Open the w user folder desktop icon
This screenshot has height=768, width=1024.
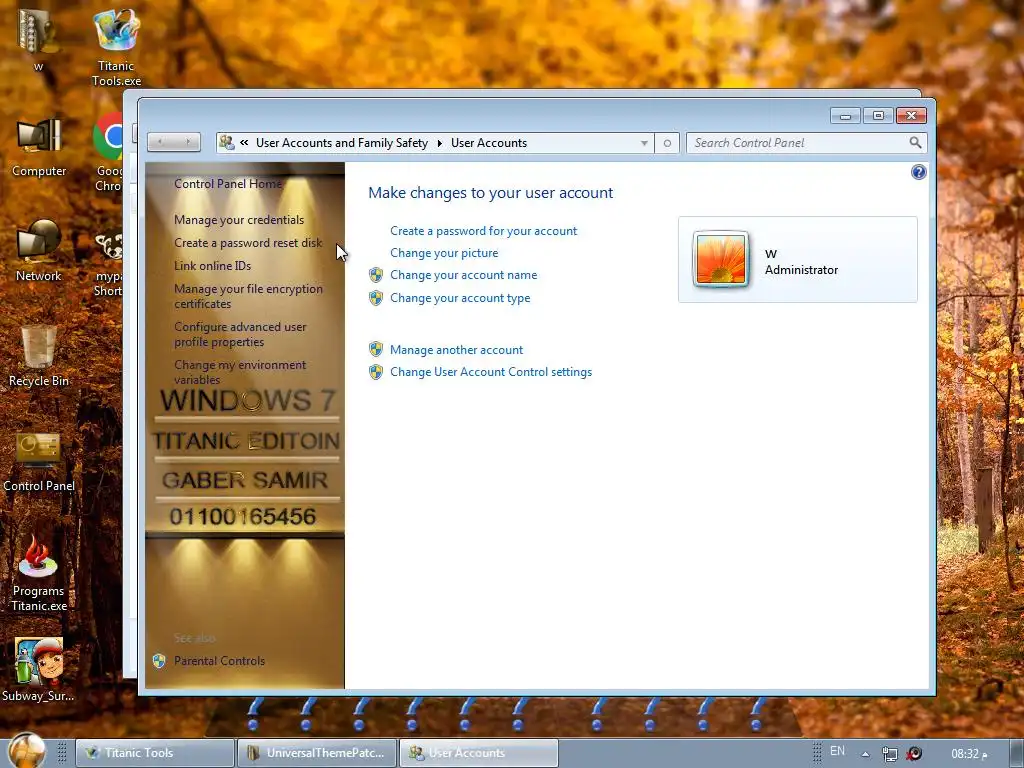click(x=38, y=39)
